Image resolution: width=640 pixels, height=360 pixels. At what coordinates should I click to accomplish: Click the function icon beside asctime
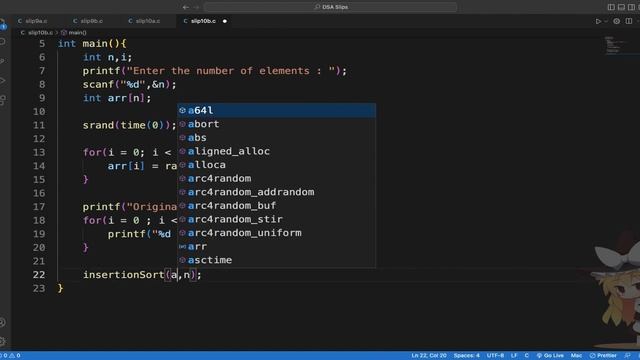(182, 260)
